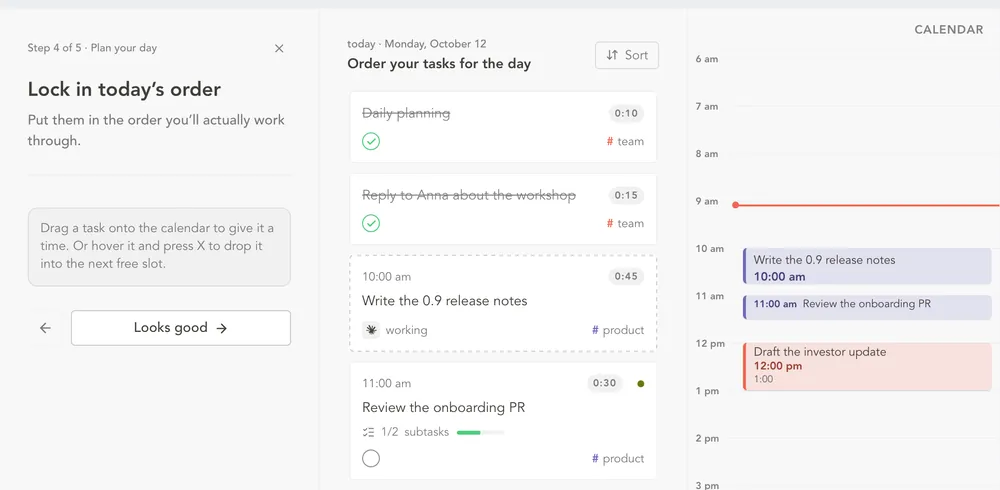1000x490 pixels.
Task: Close the Plan your day guide
Action: coord(279,48)
